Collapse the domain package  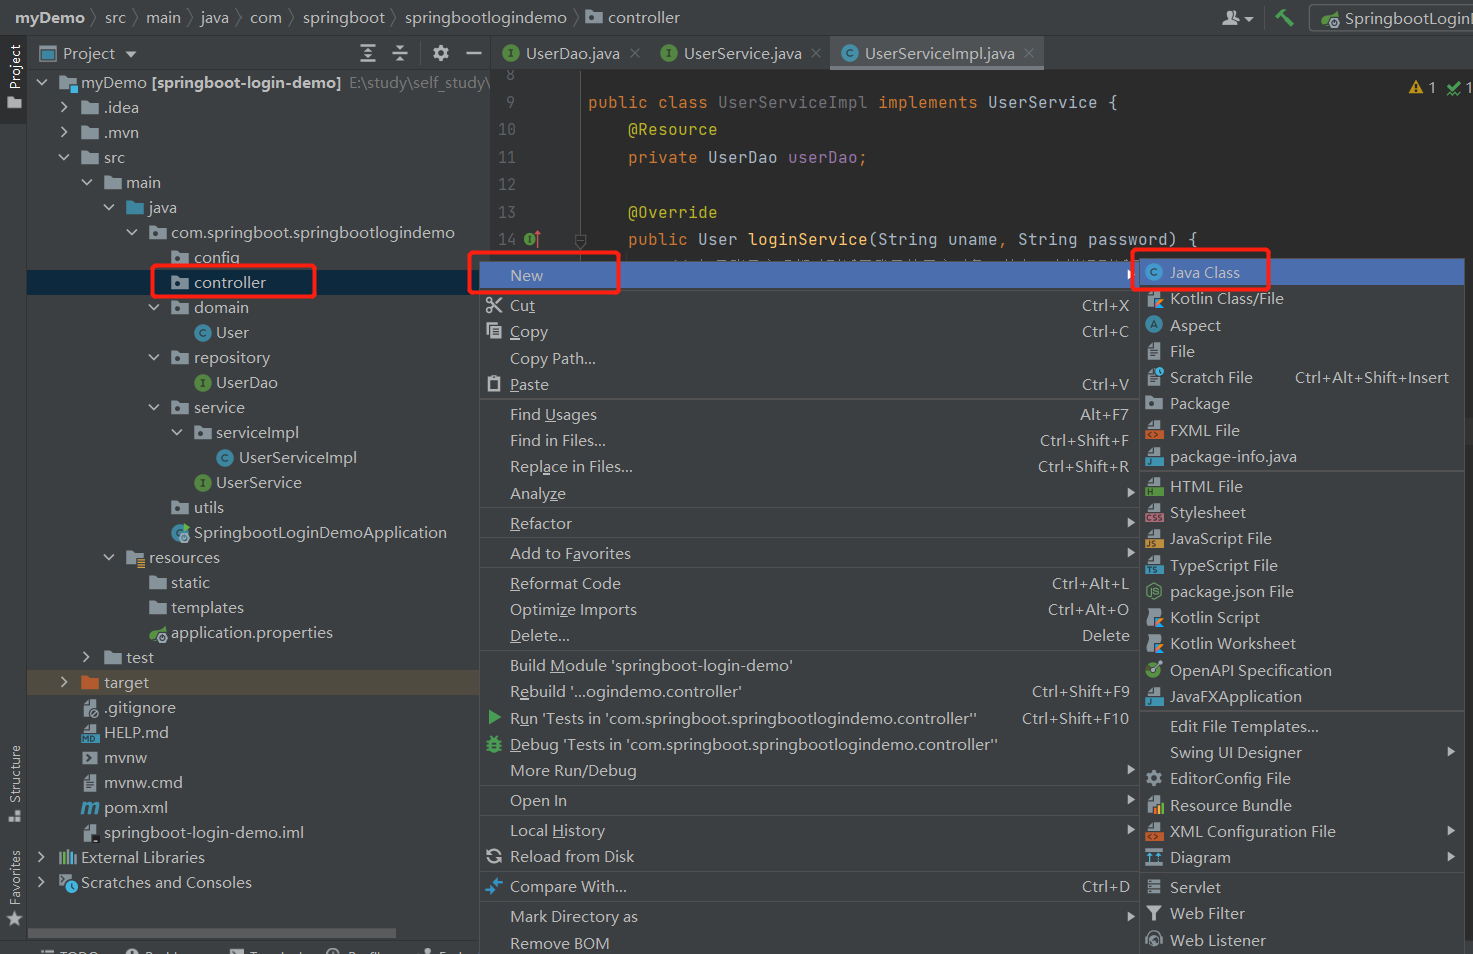coord(154,307)
